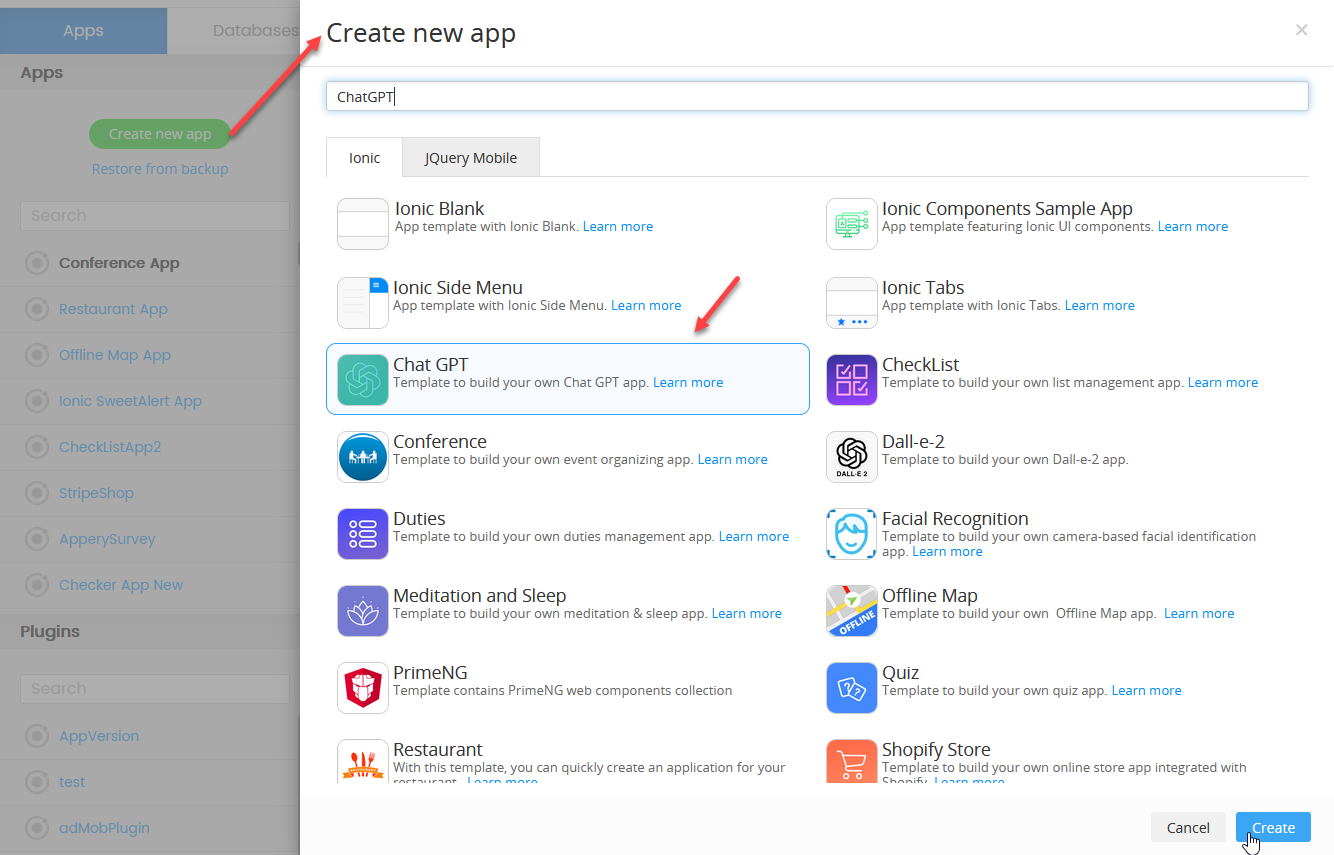Click the icon beside AppVersion plugin
1334x855 pixels.
point(37,736)
